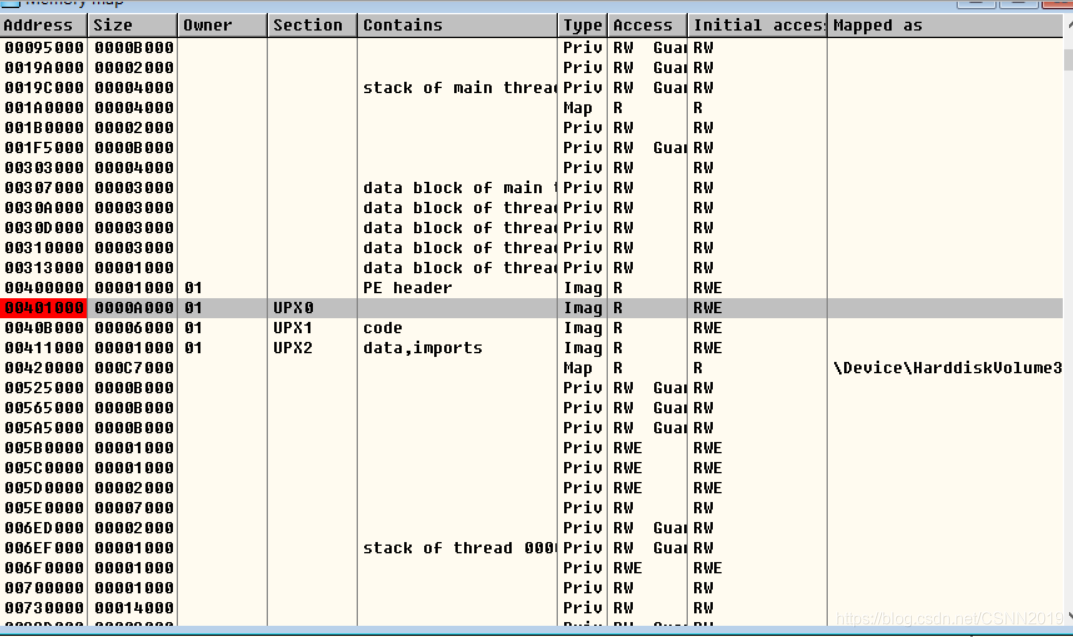Select address 00307000 data block row

click(532, 187)
